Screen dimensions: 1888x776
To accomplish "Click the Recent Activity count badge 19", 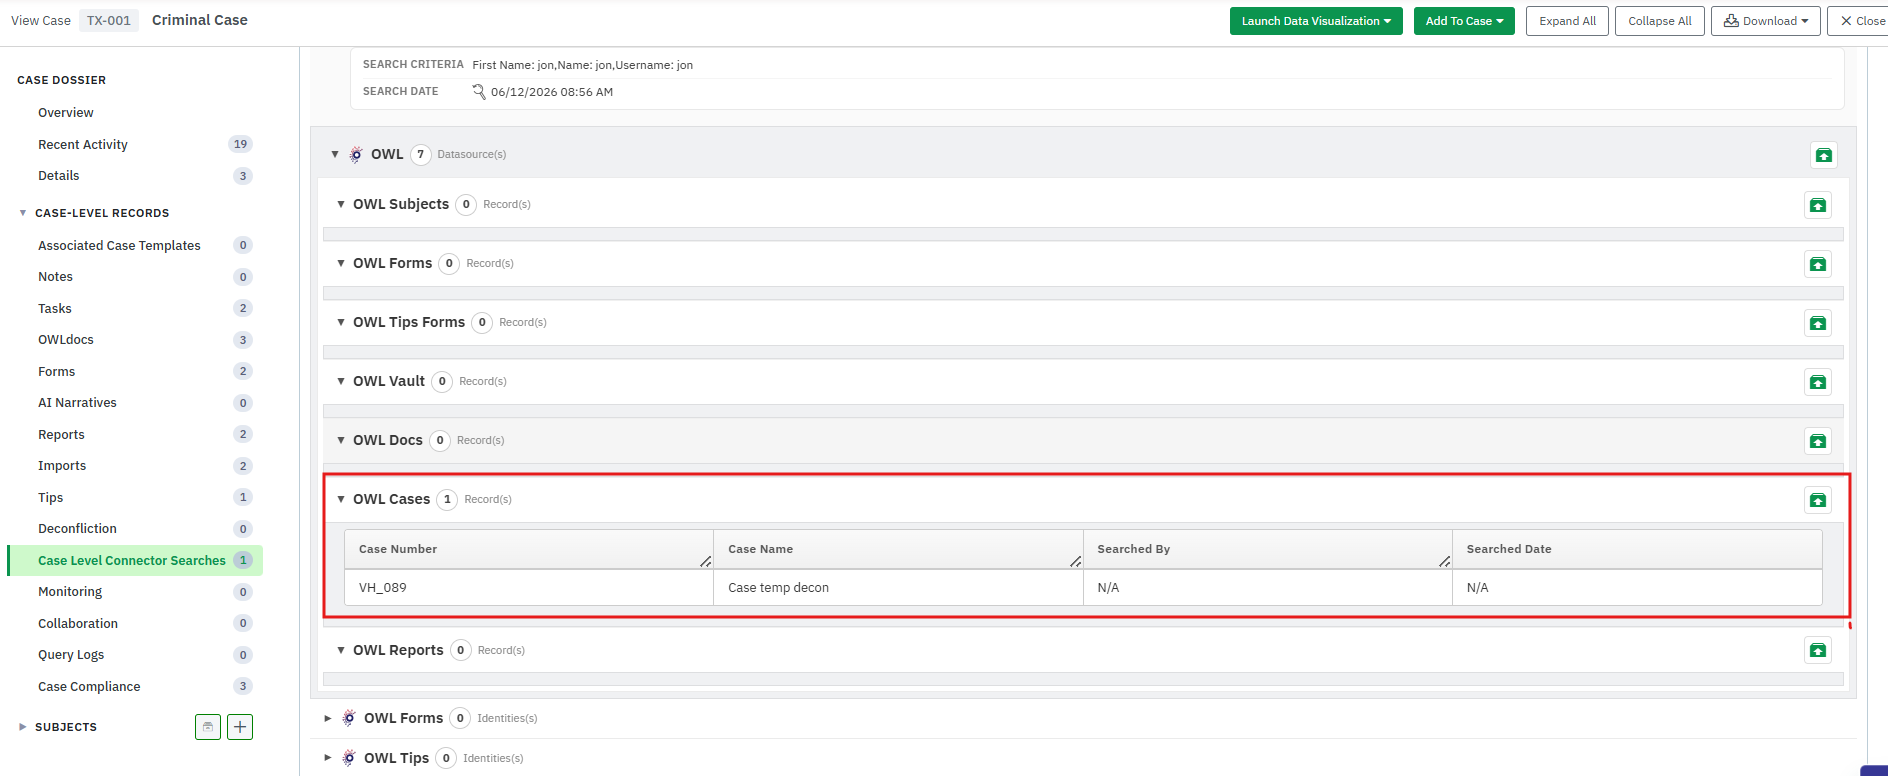I will point(240,144).
